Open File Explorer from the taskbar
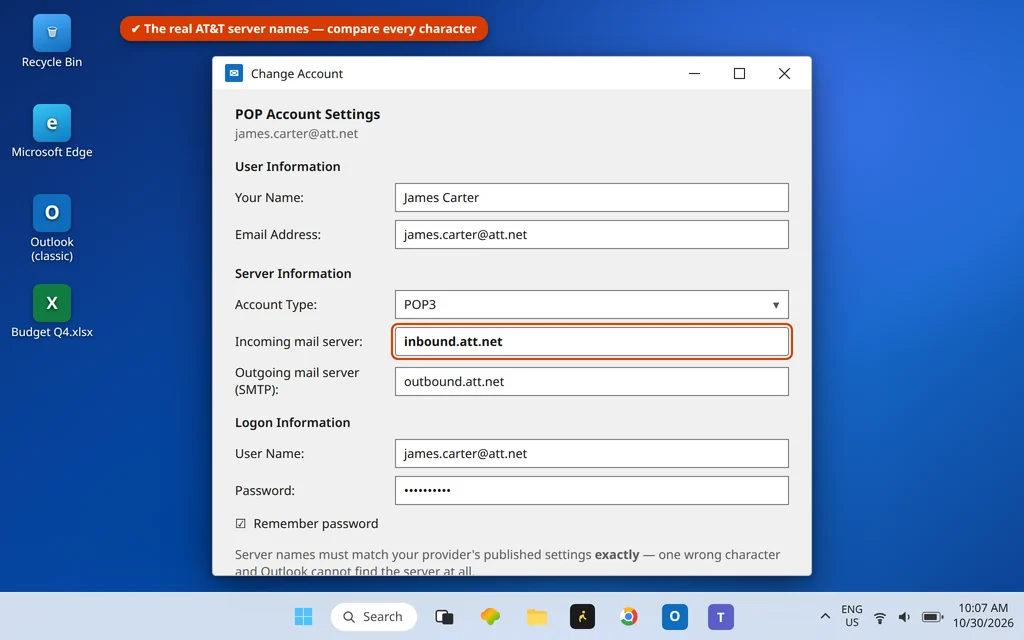This screenshot has height=640, width=1024. [x=537, y=616]
